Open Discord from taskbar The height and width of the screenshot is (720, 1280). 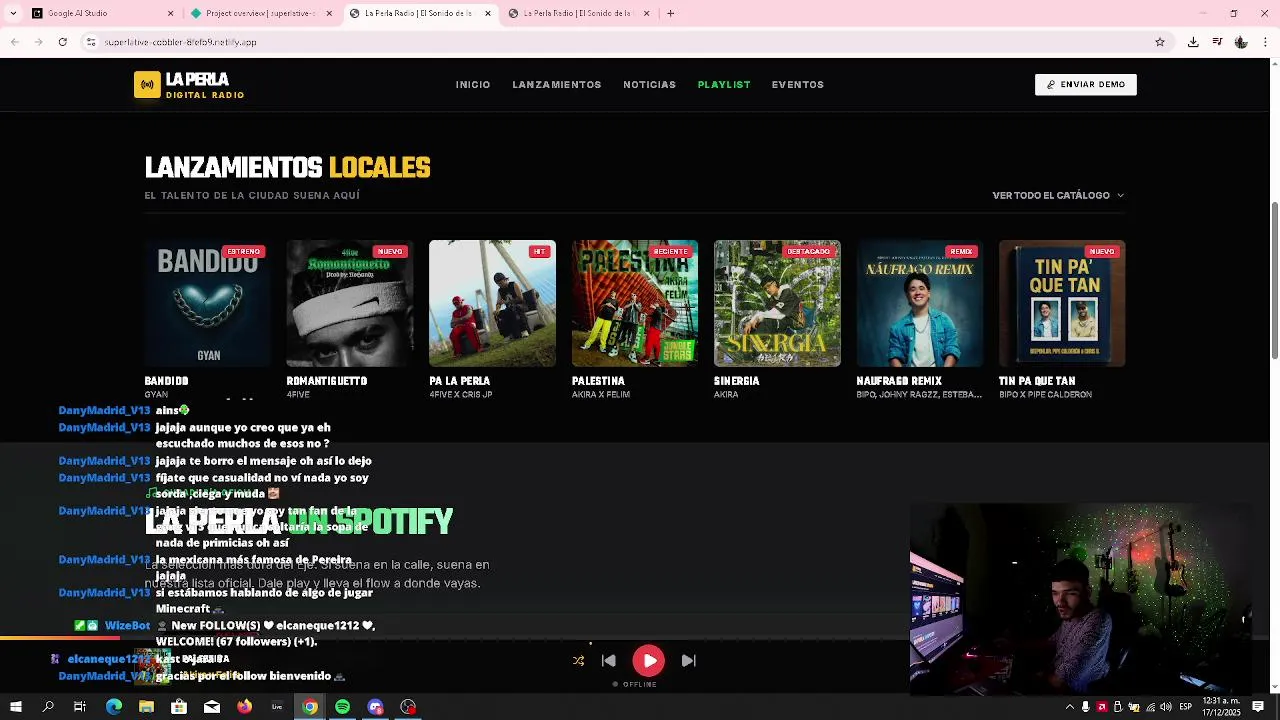point(375,707)
